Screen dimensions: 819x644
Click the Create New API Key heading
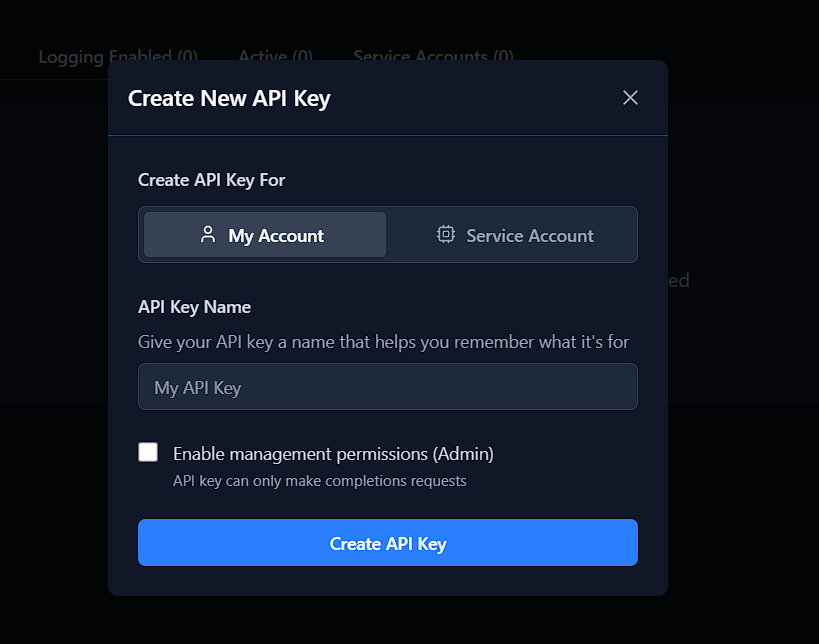click(229, 99)
